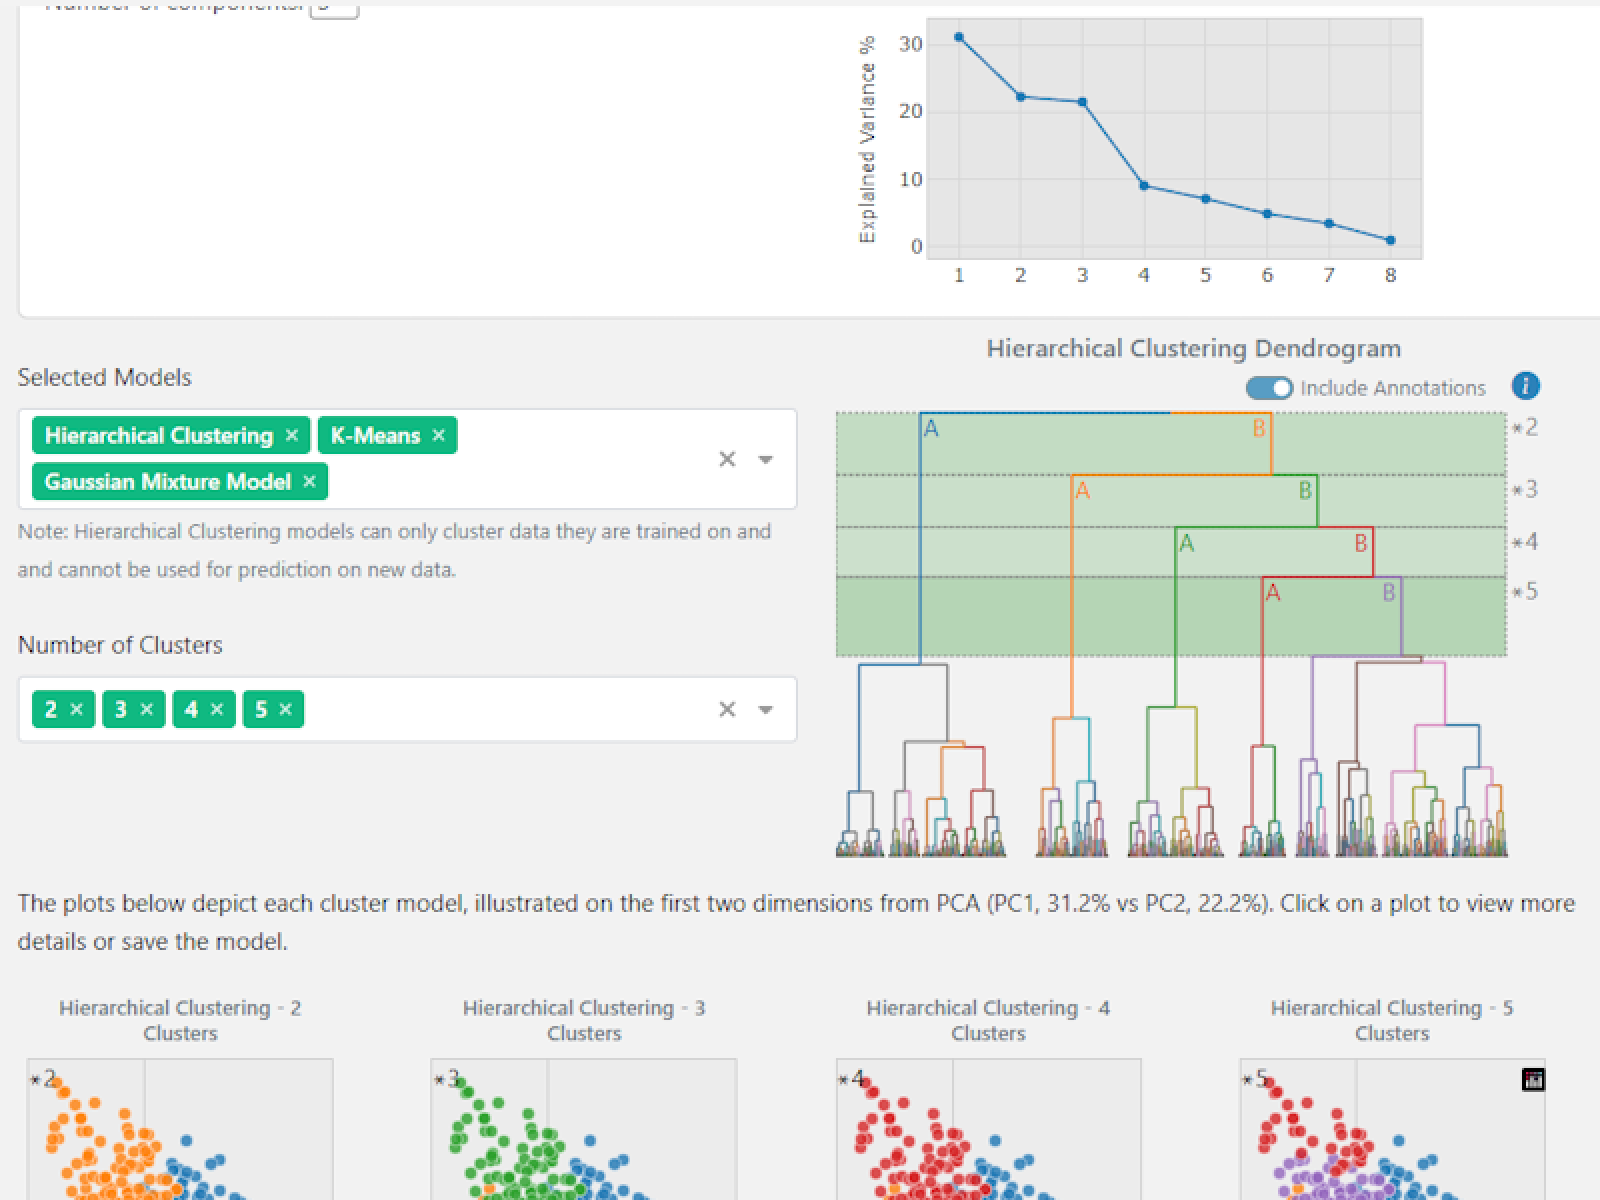Viewport: 1600px width, 1200px height.
Task: Click the dendrogram info icon
Action: [1525, 386]
